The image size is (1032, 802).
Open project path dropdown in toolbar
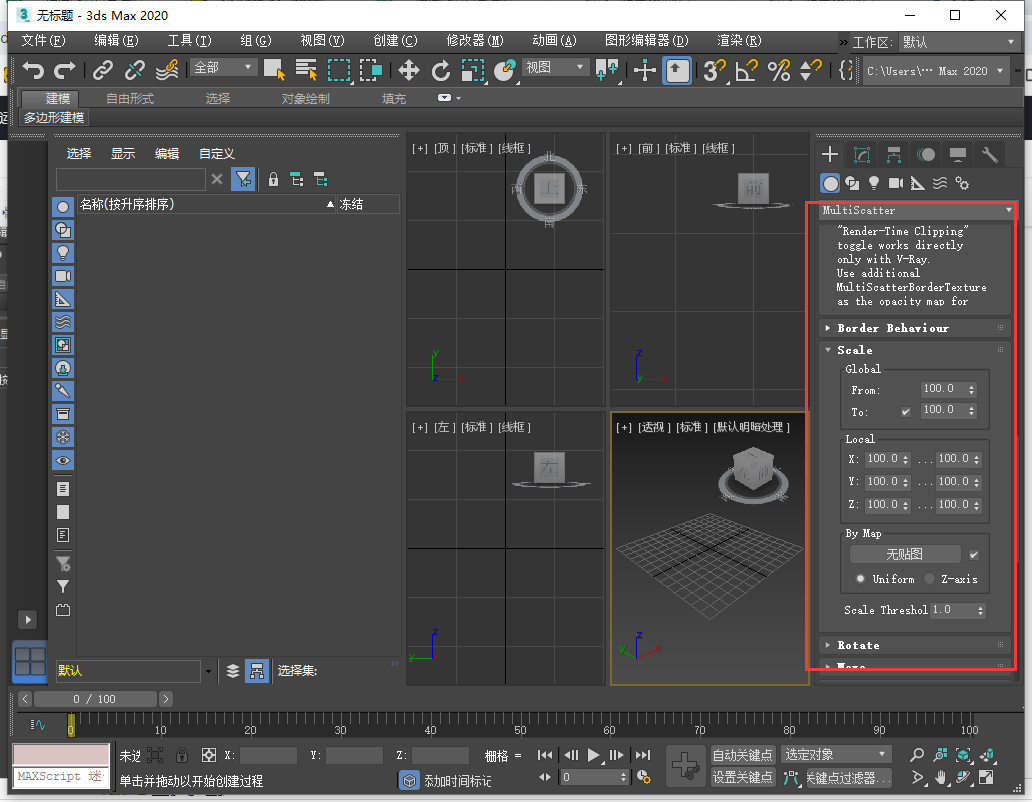[x=935, y=71]
